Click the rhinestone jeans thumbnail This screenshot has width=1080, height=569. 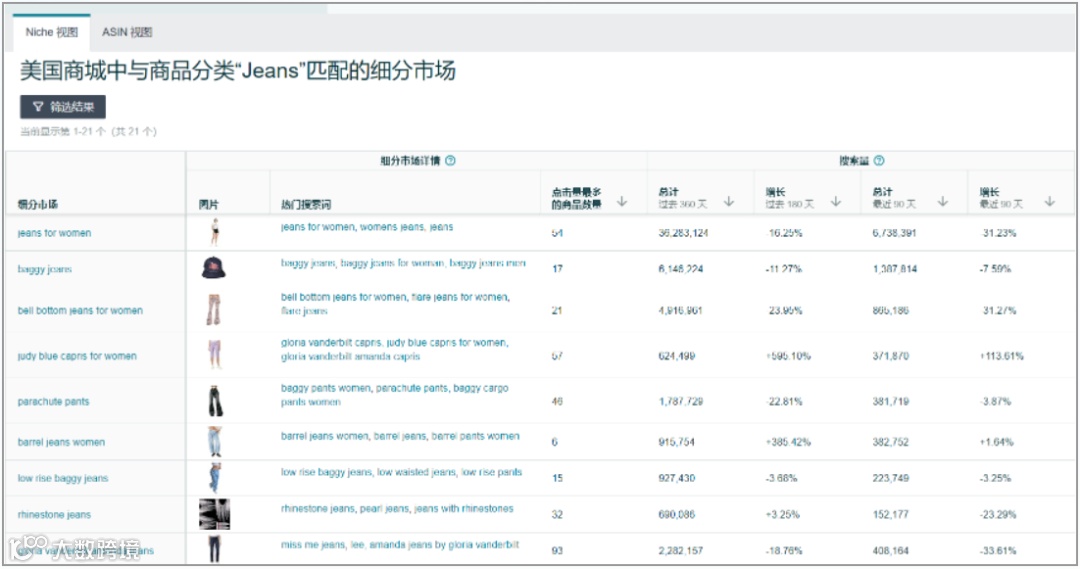(x=214, y=514)
